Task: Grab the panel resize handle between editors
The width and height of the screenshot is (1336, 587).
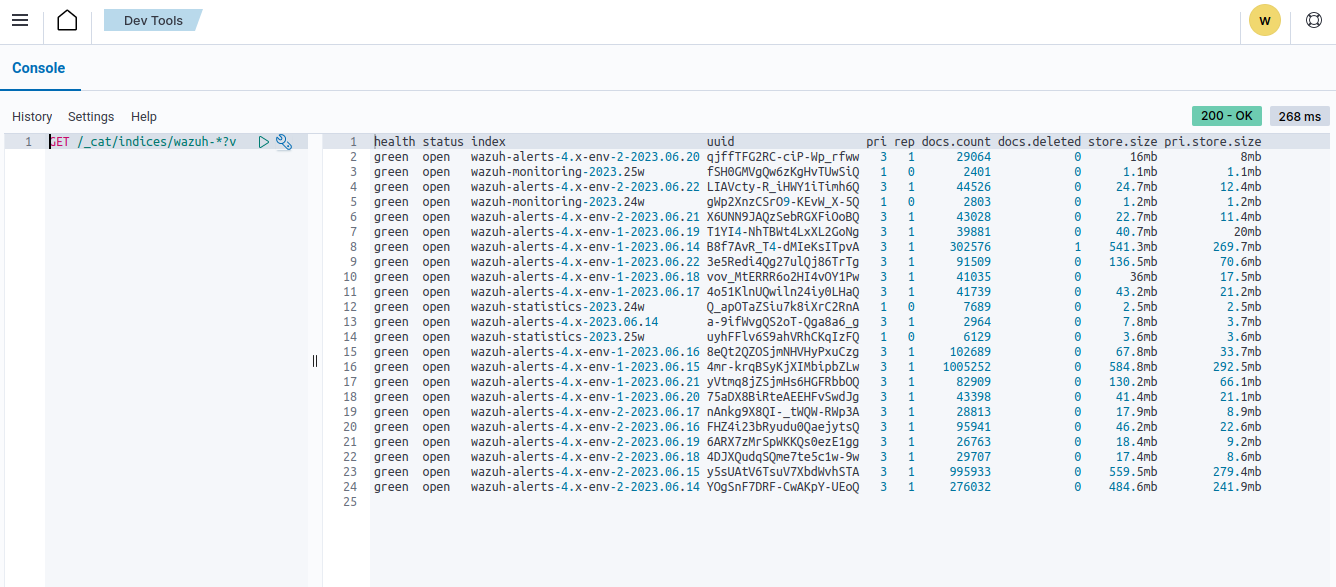Action: [315, 361]
